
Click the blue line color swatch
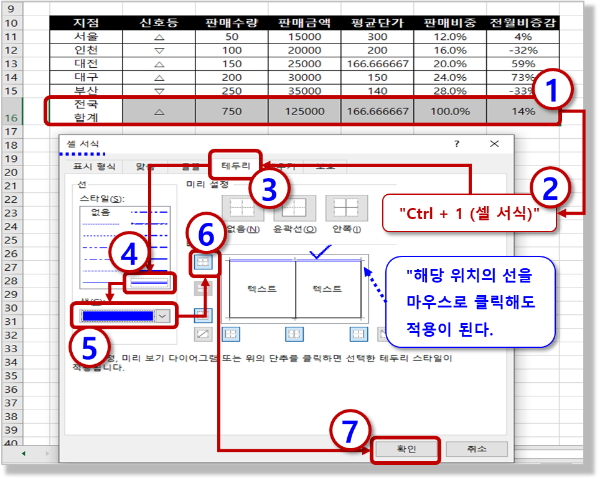(118, 316)
